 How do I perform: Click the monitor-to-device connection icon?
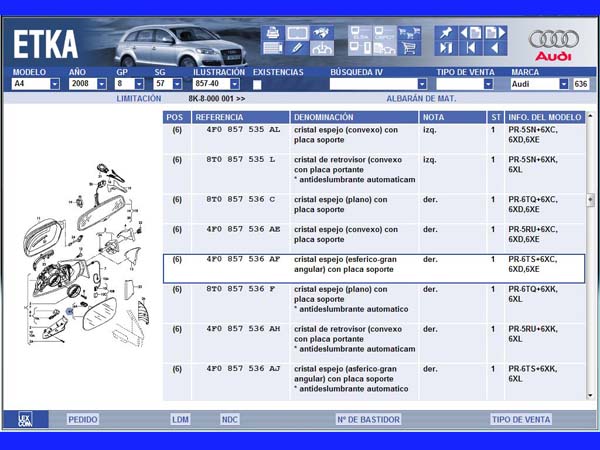click(x=360, y=48)
